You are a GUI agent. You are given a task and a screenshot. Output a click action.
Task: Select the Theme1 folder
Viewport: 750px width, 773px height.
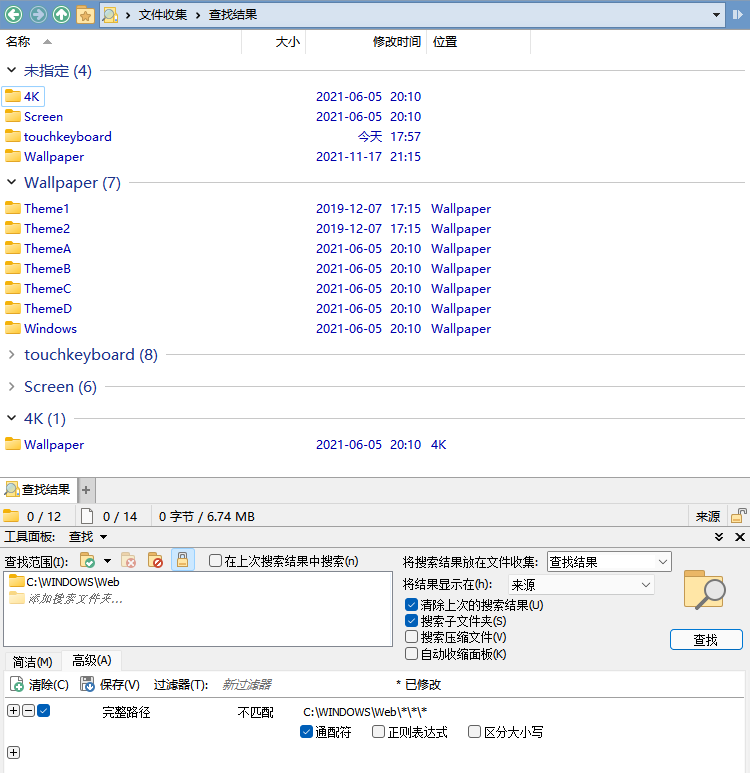(x=37, y=209)
